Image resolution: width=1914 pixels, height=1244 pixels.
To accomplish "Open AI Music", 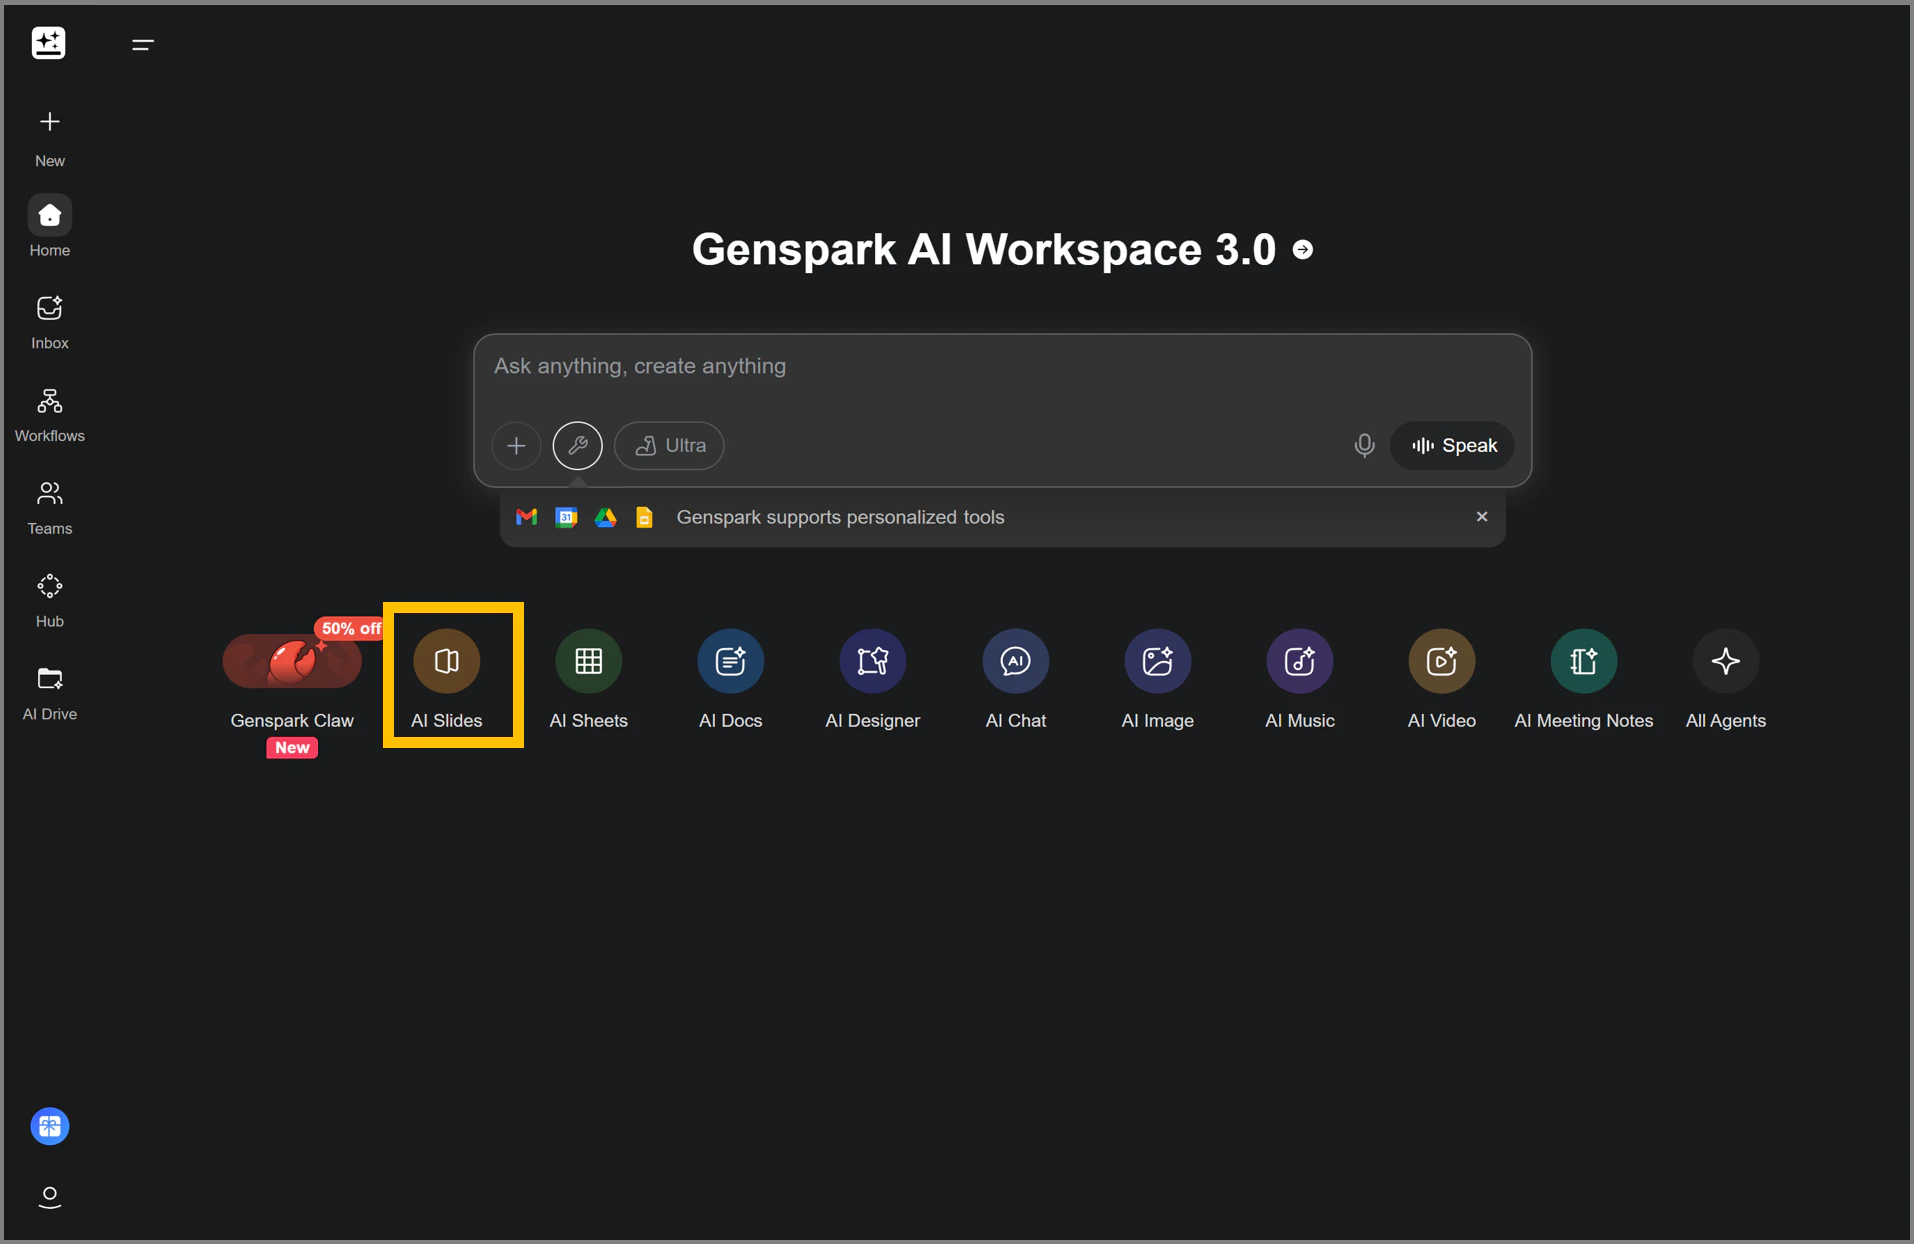I will (x=1300, y=681).
